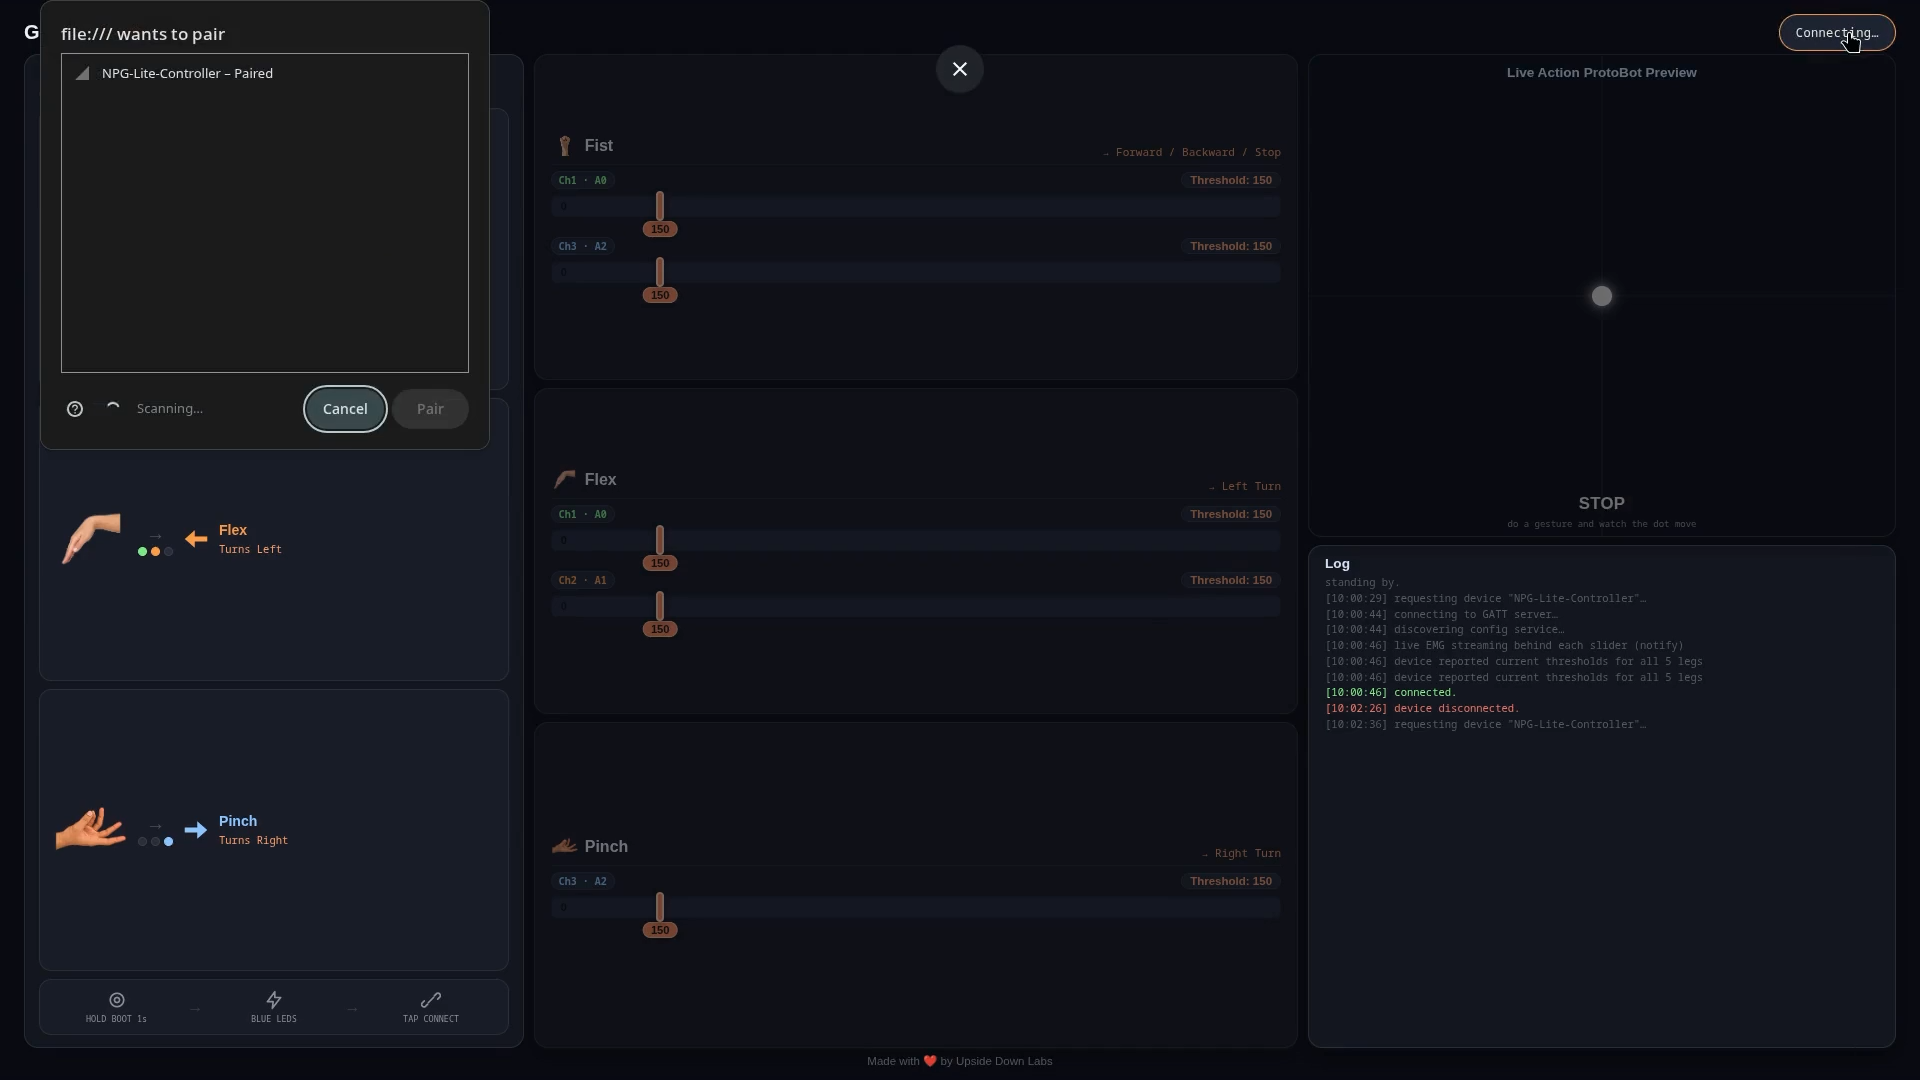Click the blue right arrow next to Pinch

pos(196,830)
